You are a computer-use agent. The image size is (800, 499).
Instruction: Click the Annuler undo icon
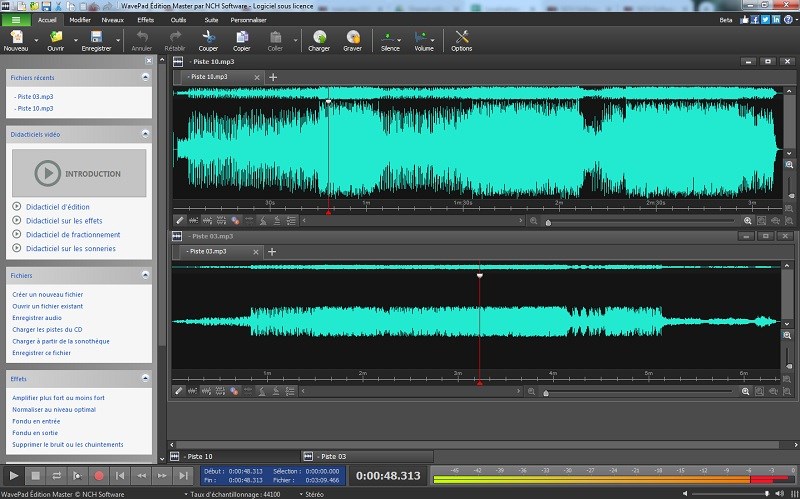pos(142,37)
